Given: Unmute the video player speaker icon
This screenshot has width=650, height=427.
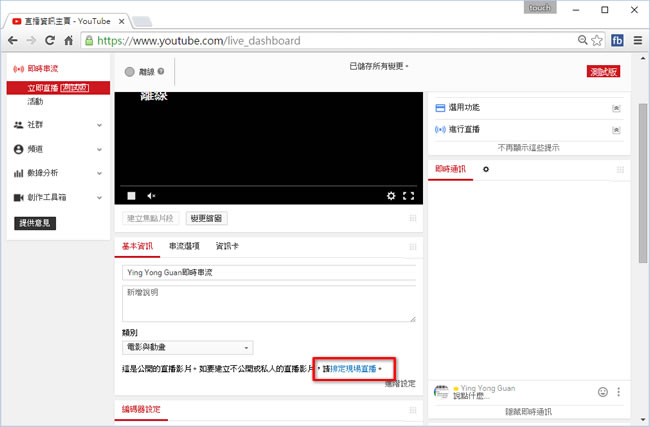Looking at the screenshot, I should coord(151,196).
